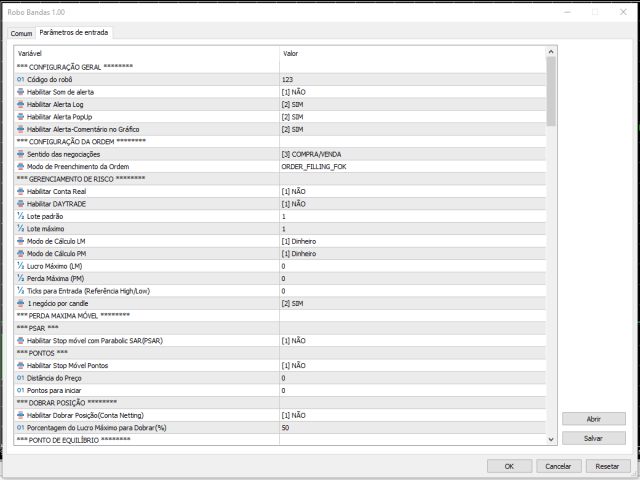Click the fraction icon beside Lucro Máximo (LM)
Viewport: 640px width, 480px height.
click(20, 266)
